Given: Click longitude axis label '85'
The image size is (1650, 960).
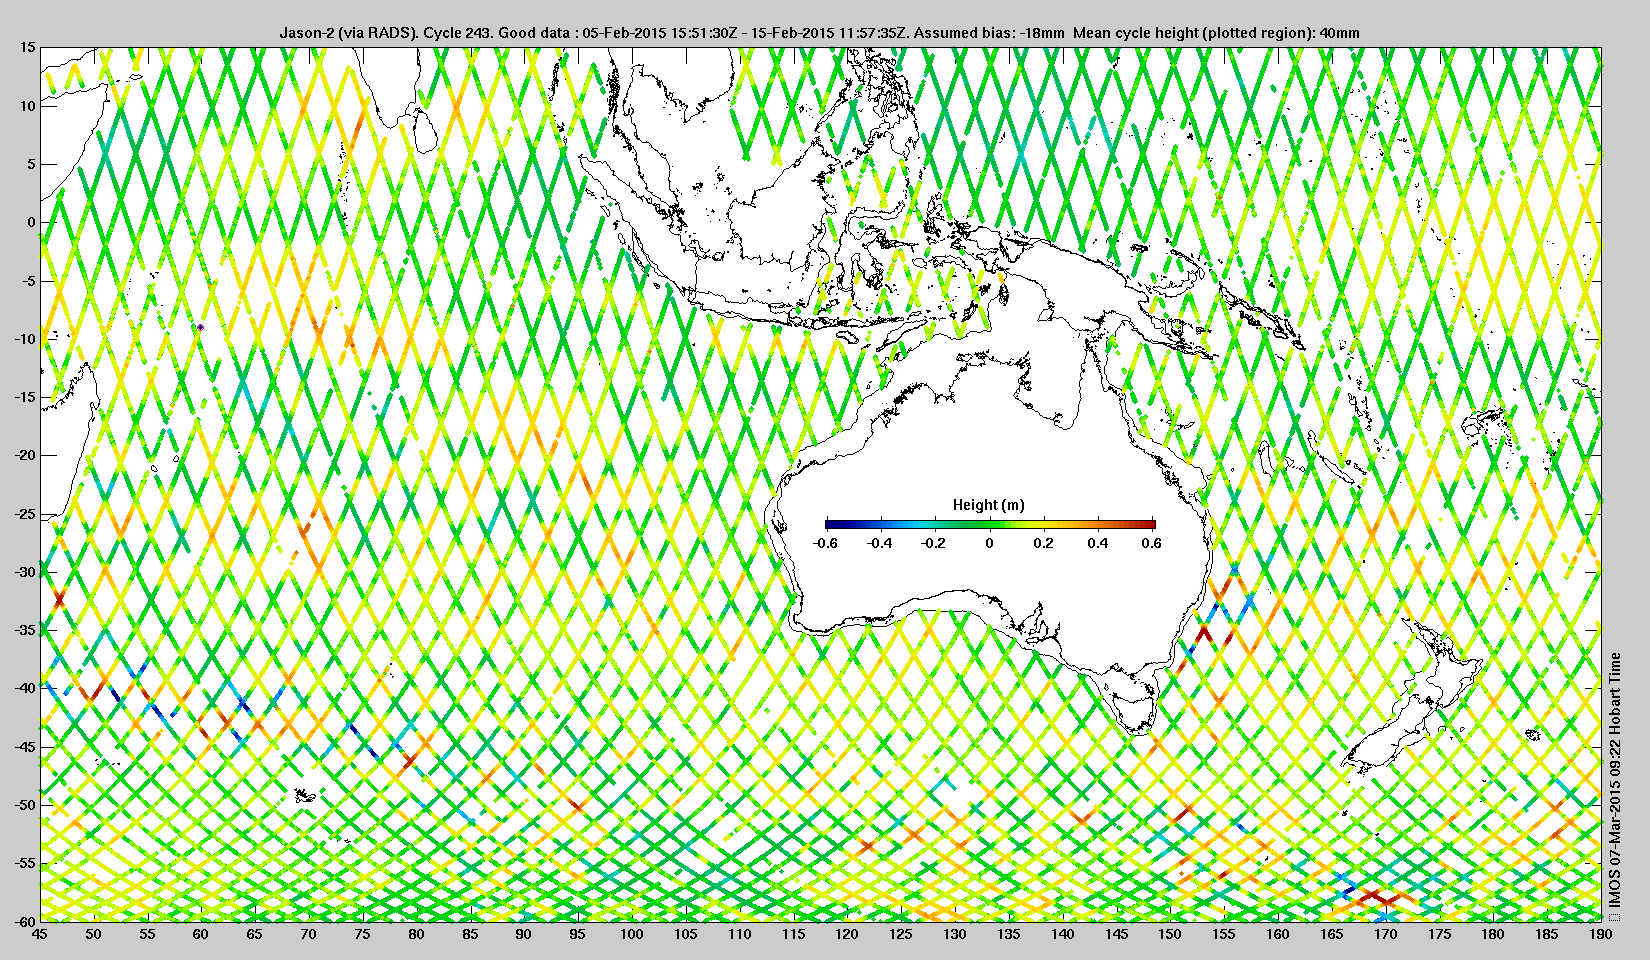Looking at the screenshot, I should point(470,935).
